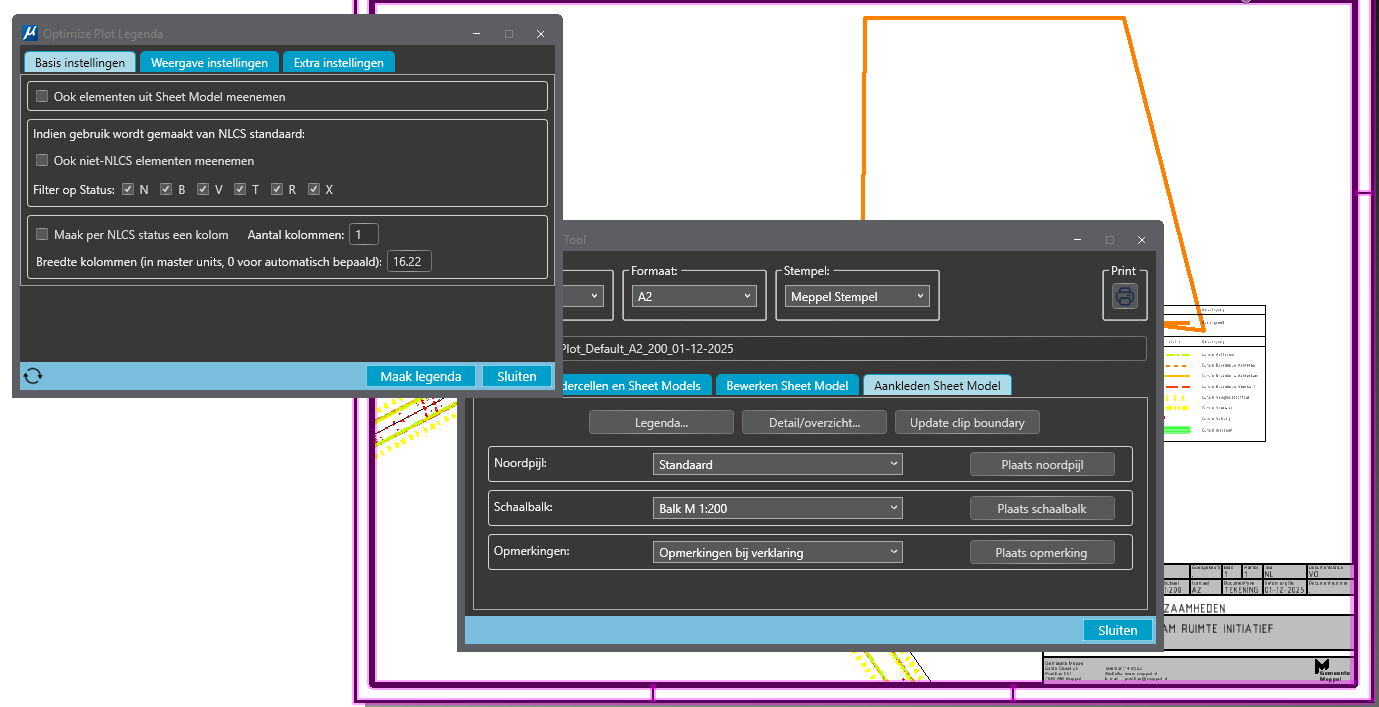Enable Ook elementen uit Sheet Model meenemen
The image size is (1379, 707).
coord(42,97)
